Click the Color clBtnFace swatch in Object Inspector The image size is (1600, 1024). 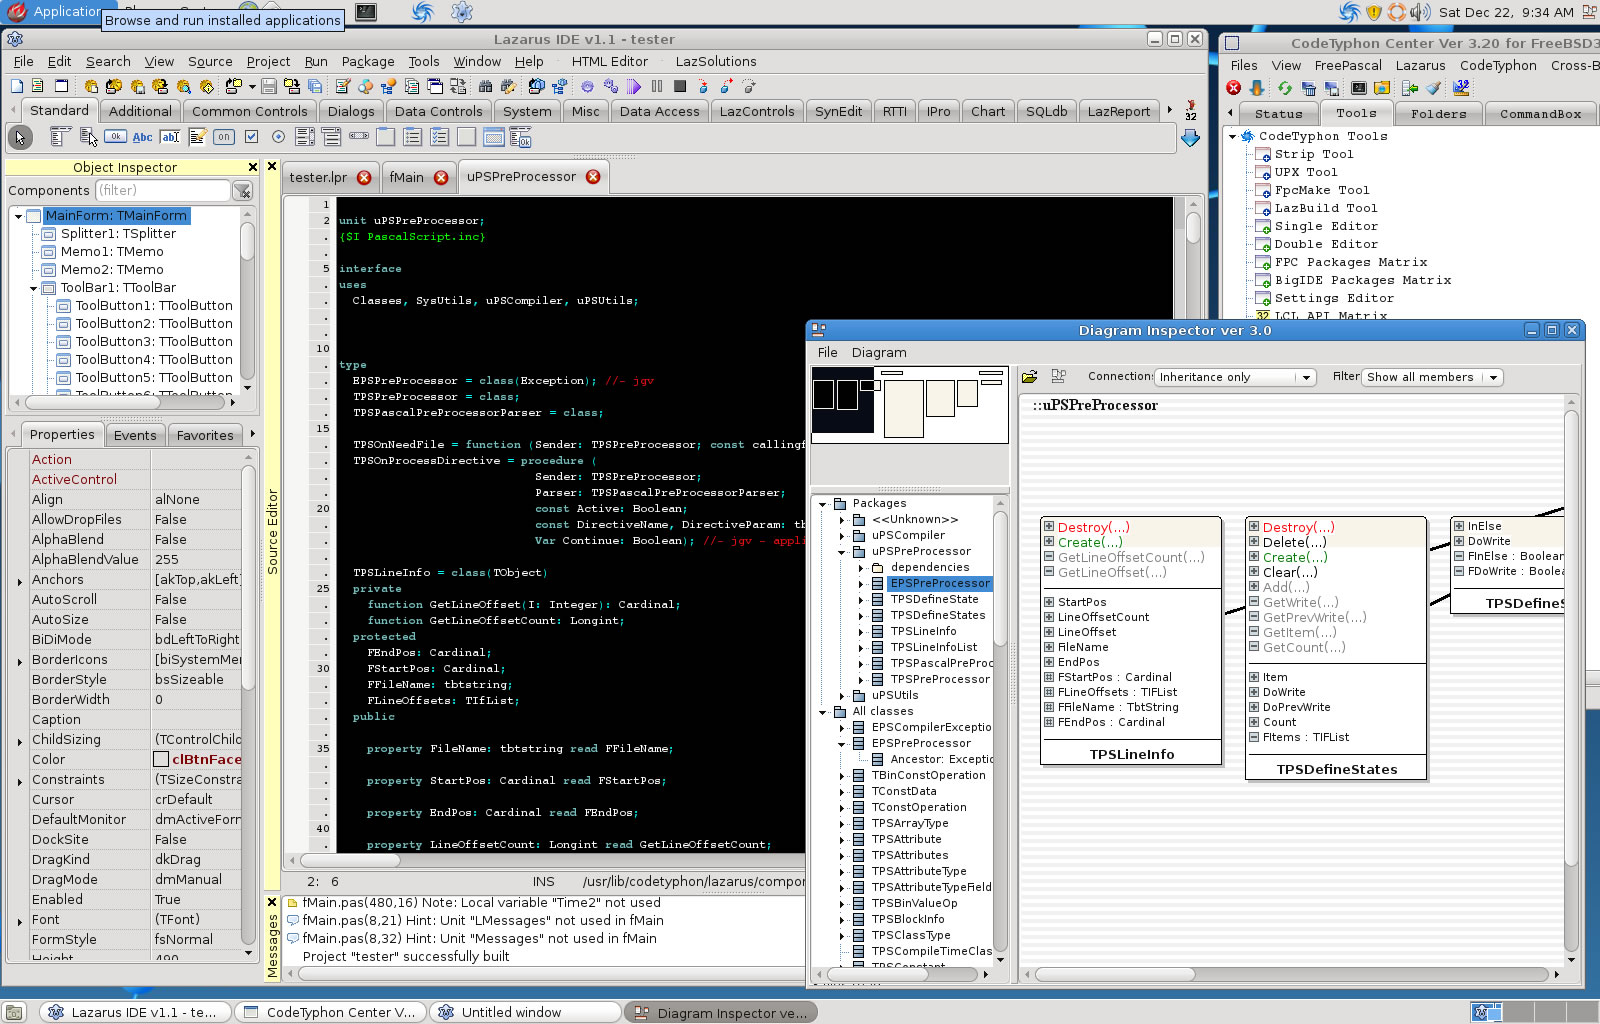coord(161,760)
